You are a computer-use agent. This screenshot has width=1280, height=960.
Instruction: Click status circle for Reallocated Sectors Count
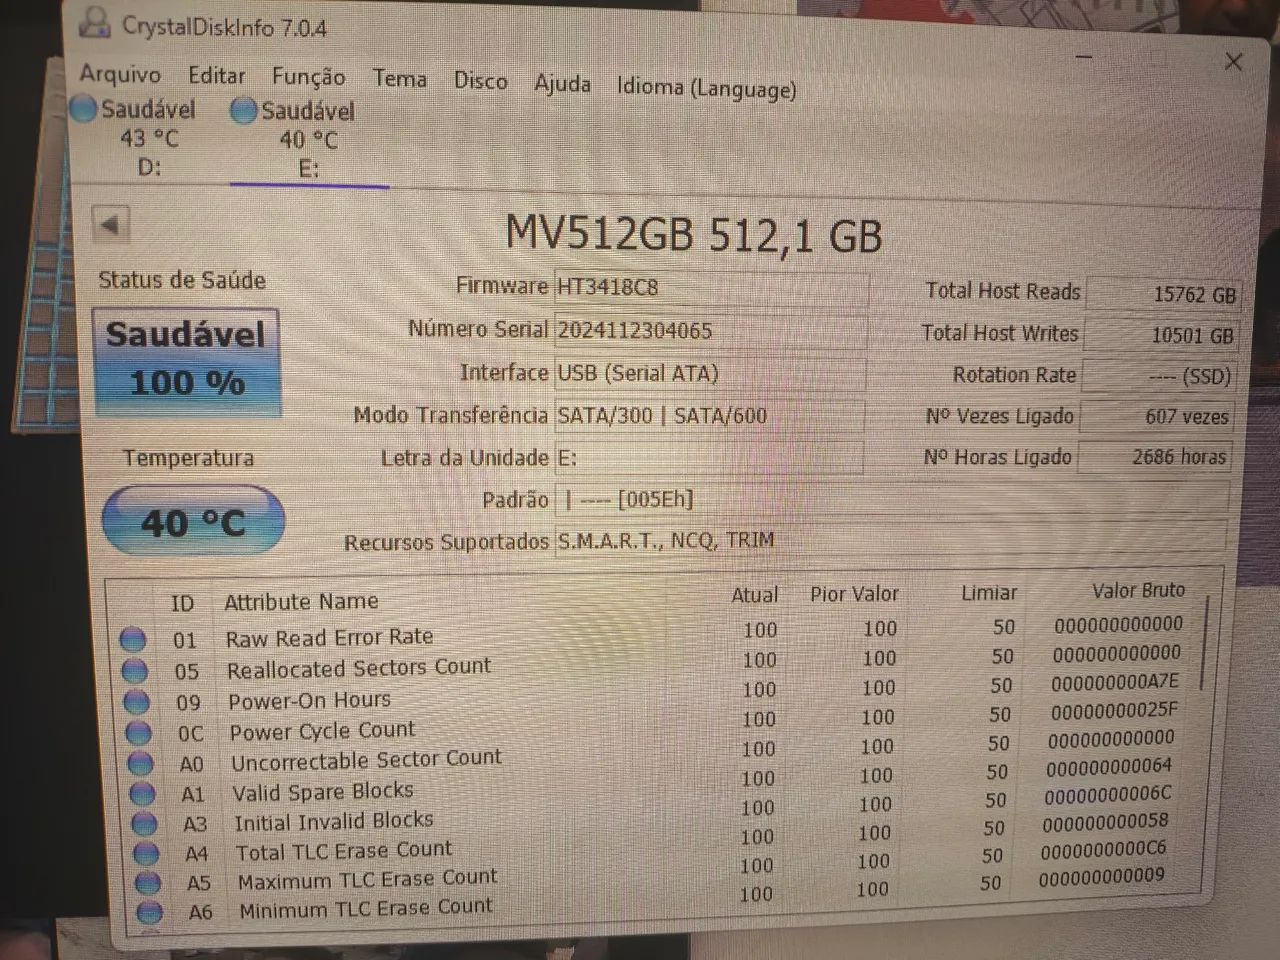(134, 670)
